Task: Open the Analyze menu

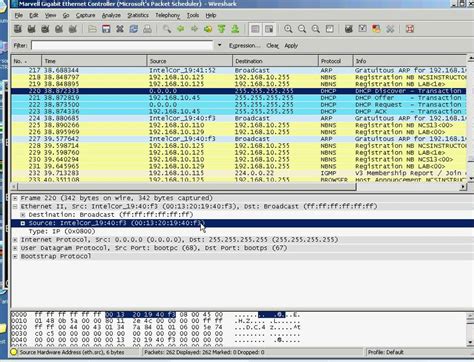Action: [x=111, y=15]
